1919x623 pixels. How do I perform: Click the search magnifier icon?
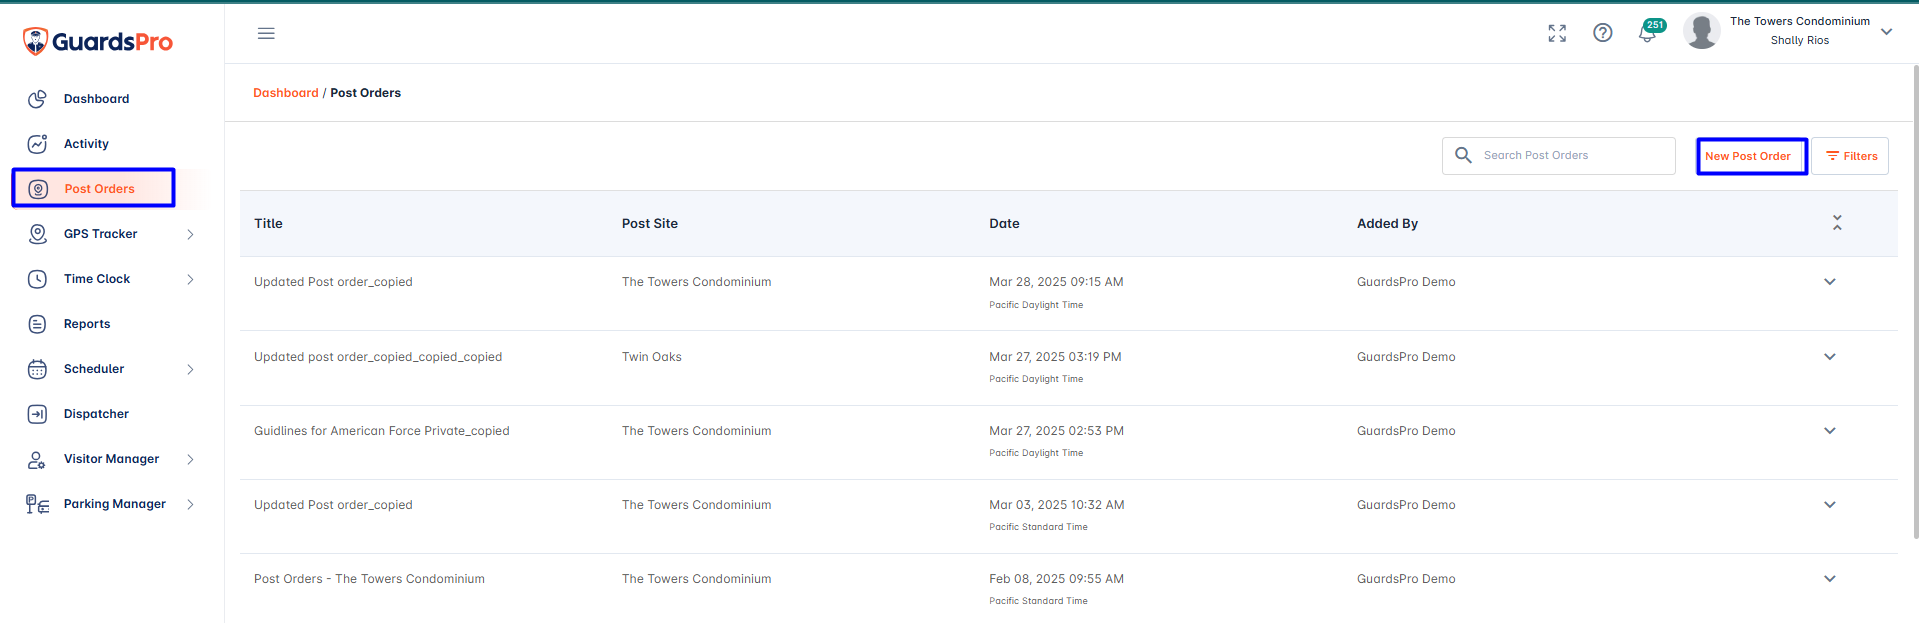(1463, 155)
